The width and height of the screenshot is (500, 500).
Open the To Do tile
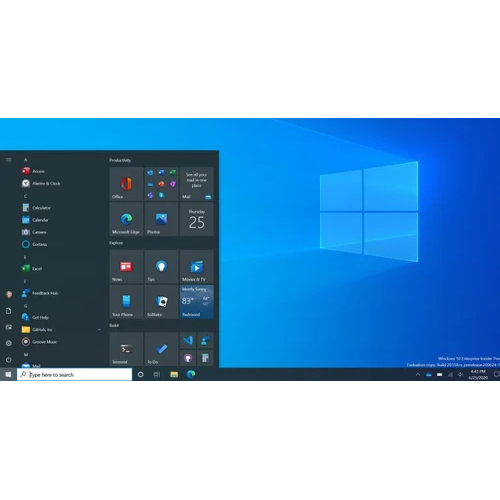tap(161, 349)
